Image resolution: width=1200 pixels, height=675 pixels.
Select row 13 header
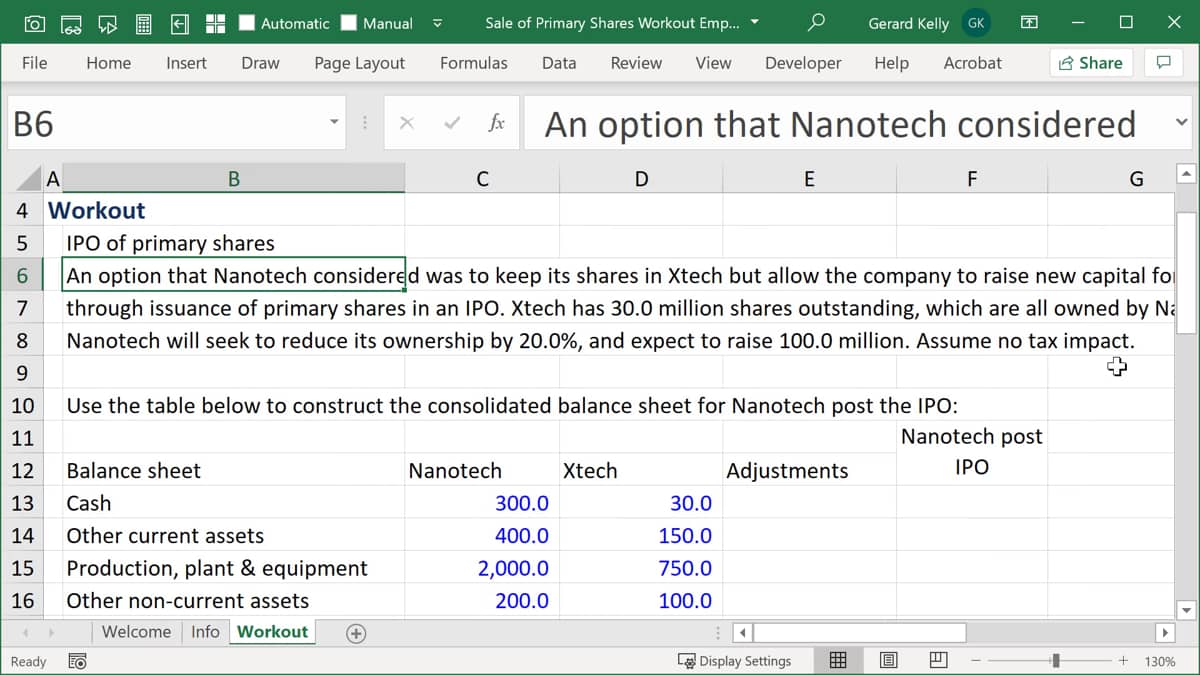click(22, 503)
